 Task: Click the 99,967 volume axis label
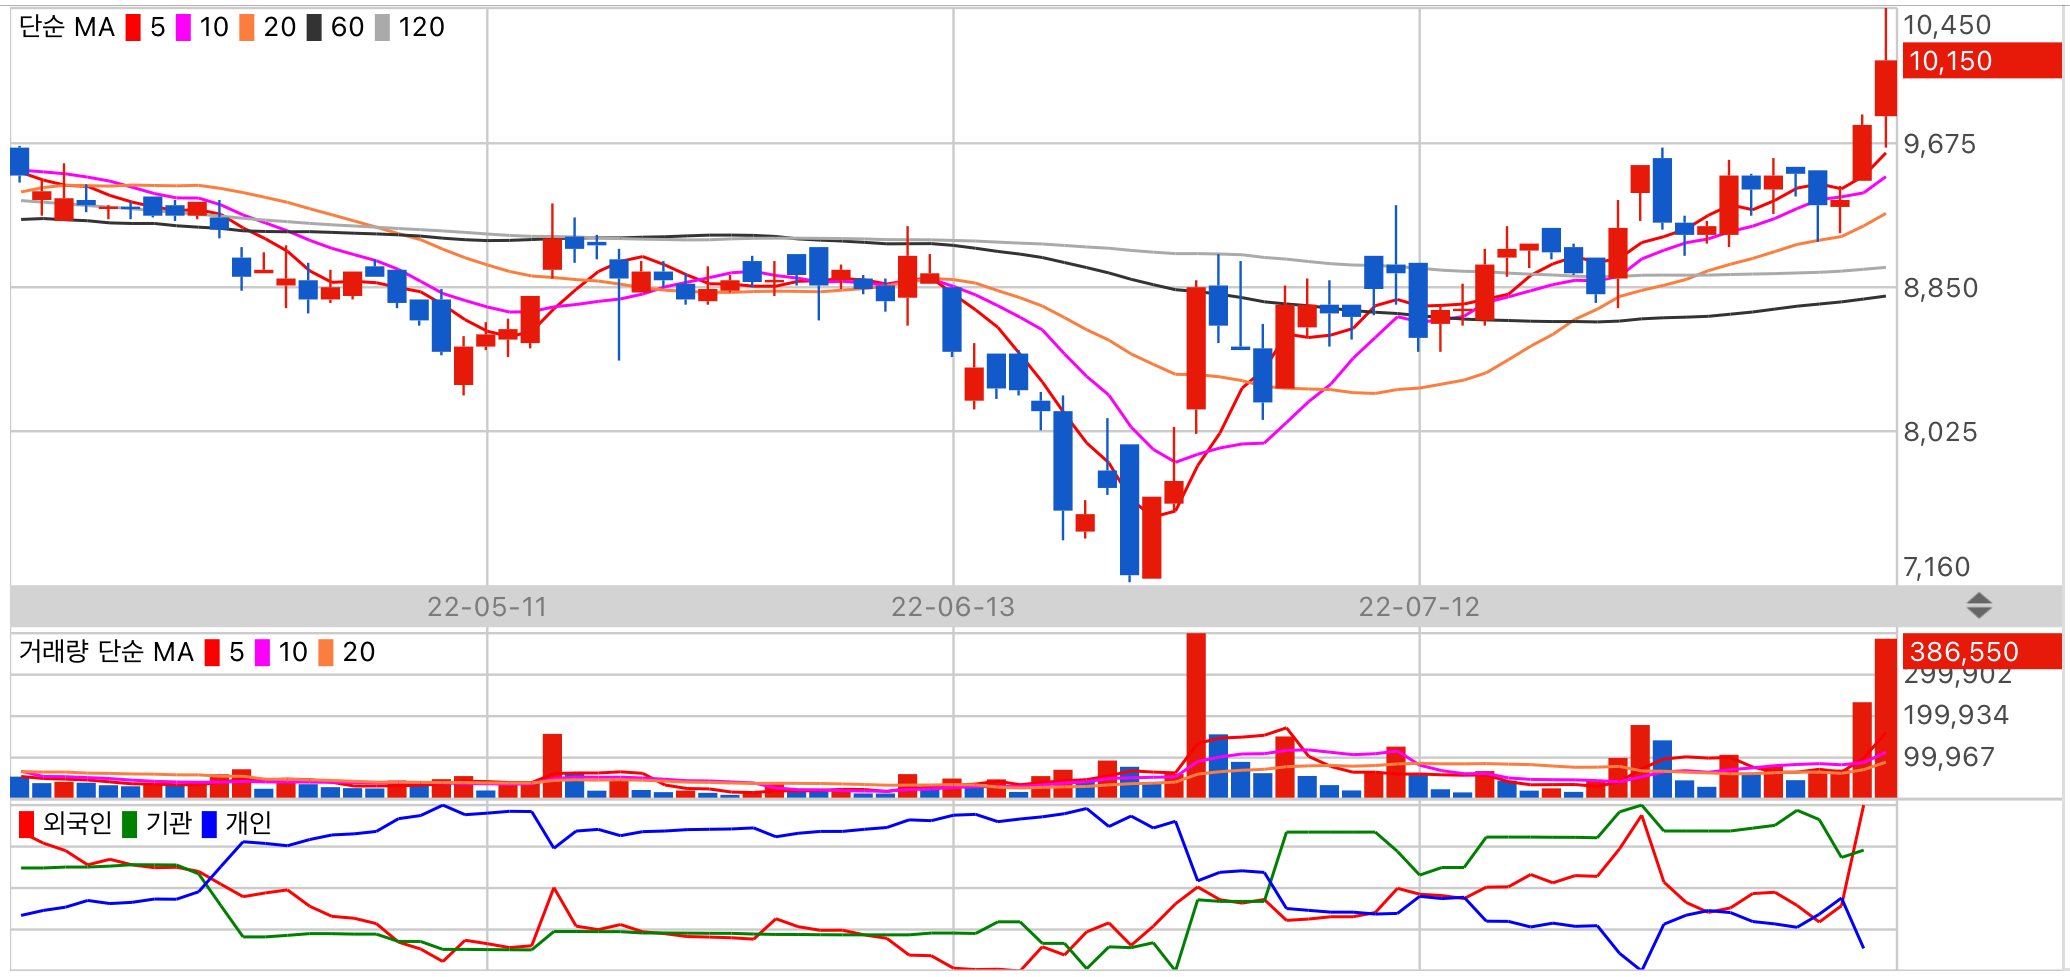pos(1949,757)
